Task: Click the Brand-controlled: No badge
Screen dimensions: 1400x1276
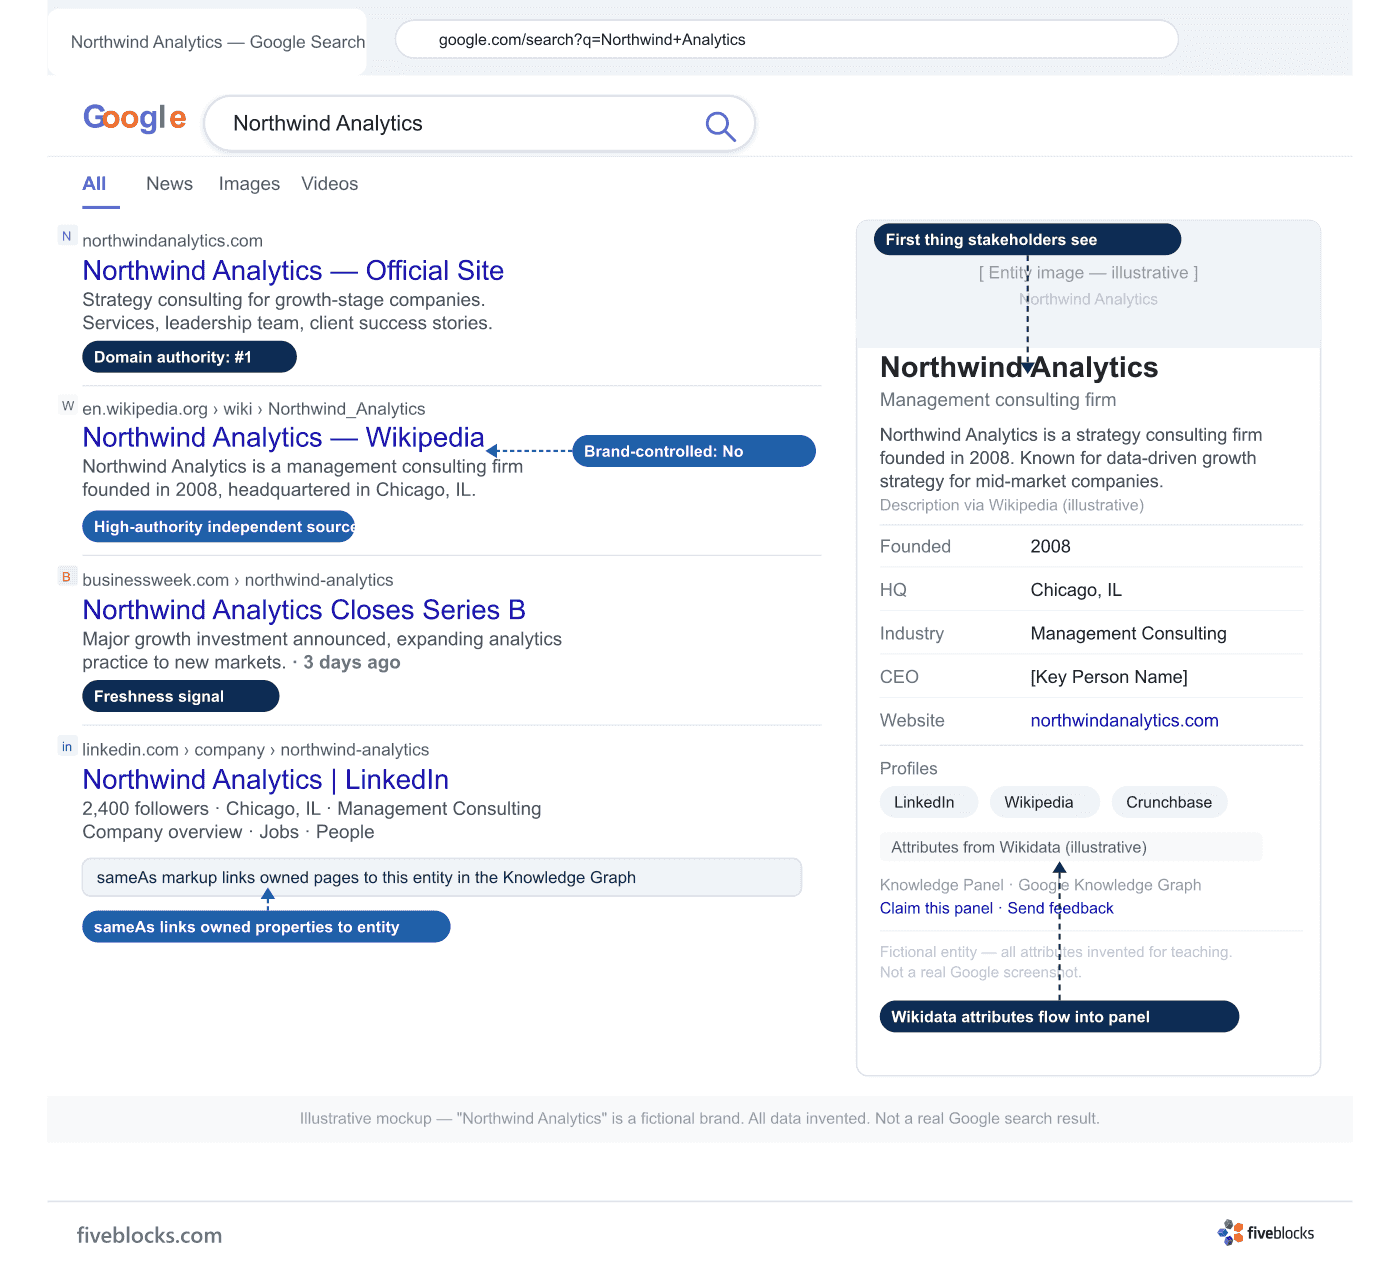Action: click(x=694, y=451)
